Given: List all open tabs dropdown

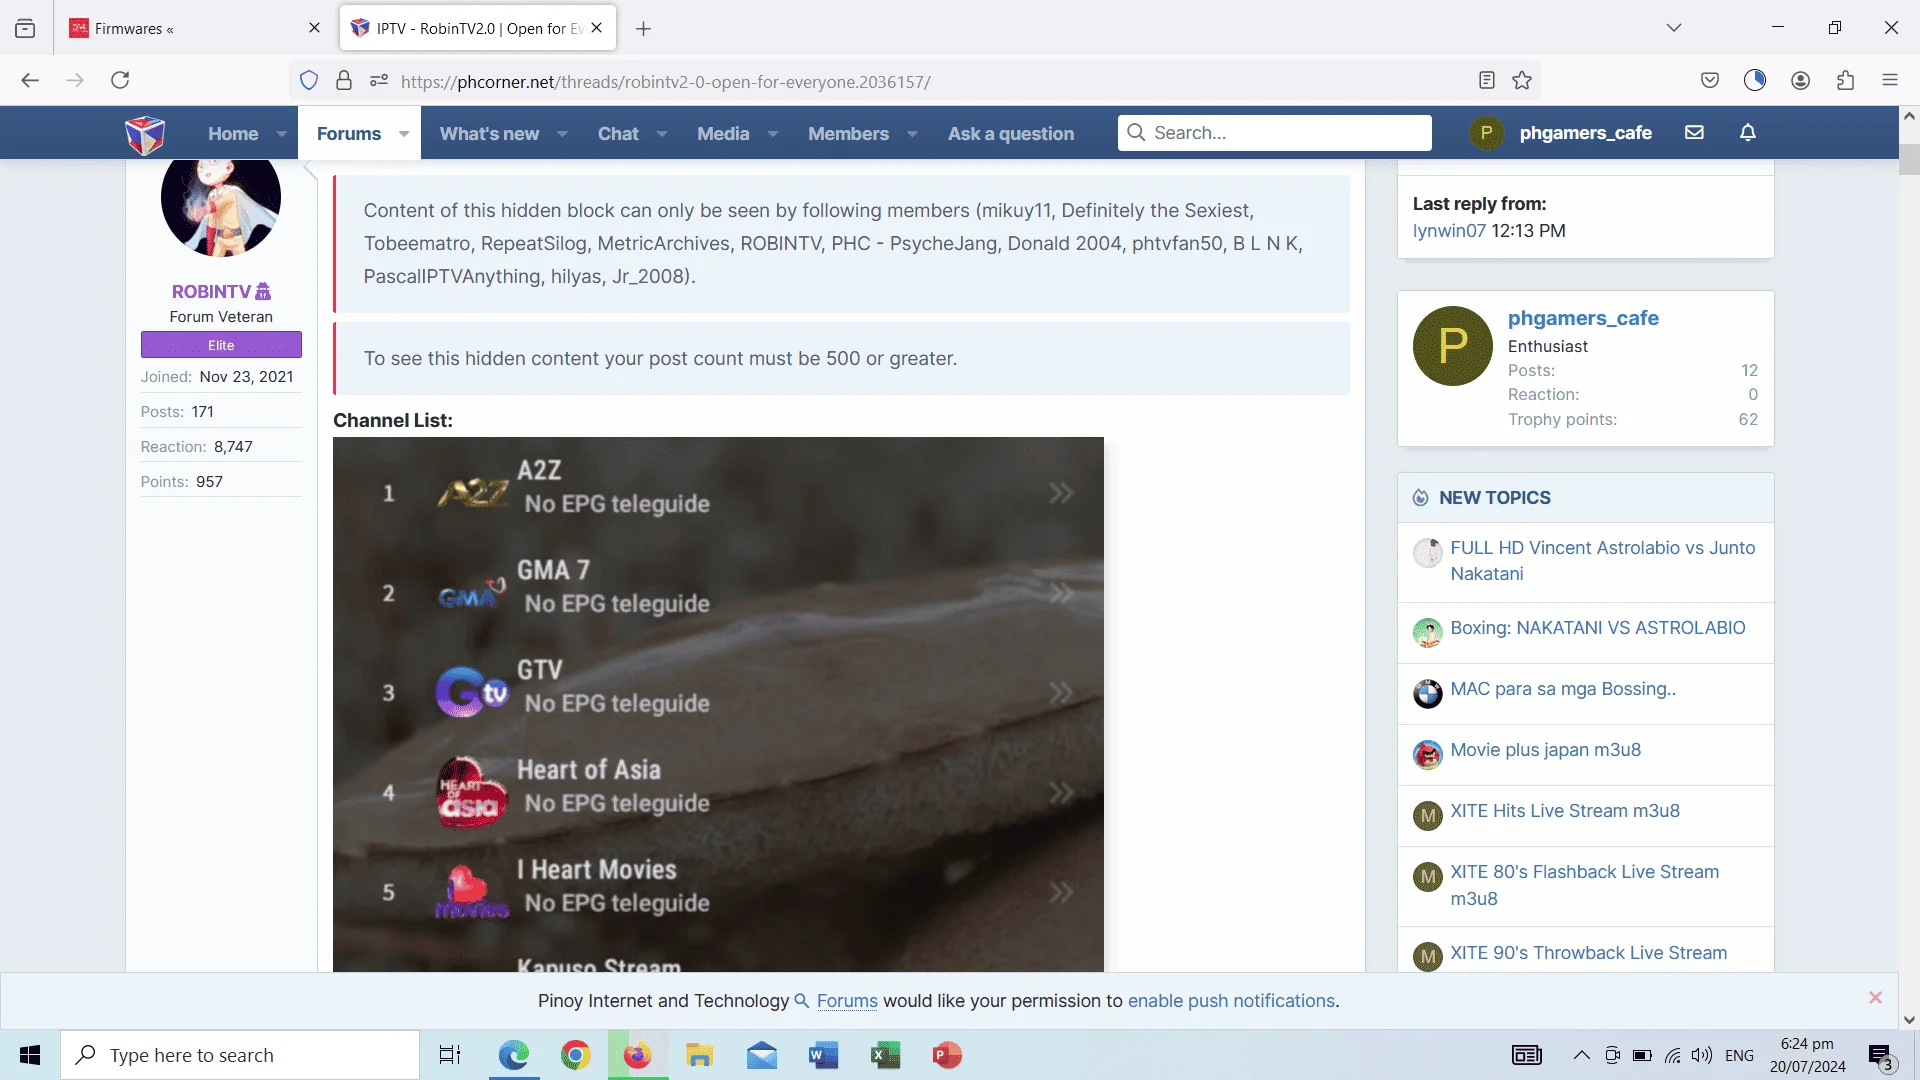Looking at the screenshot, I should 1674,28.
